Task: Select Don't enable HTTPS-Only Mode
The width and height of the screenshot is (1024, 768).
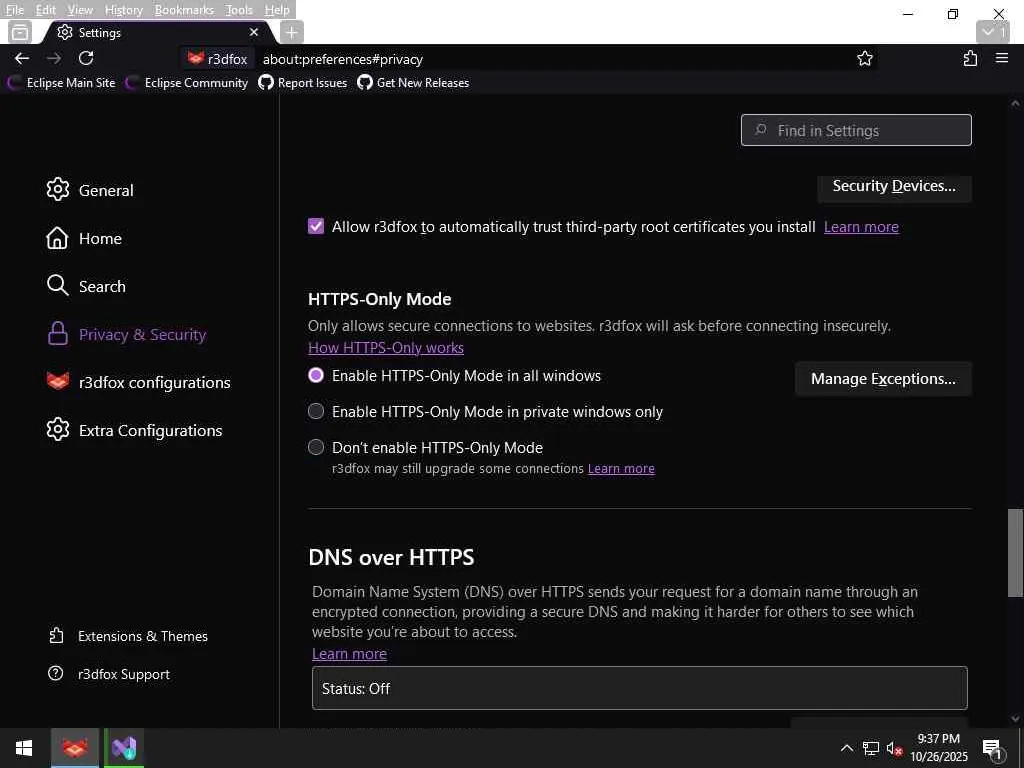Action: 316,447
